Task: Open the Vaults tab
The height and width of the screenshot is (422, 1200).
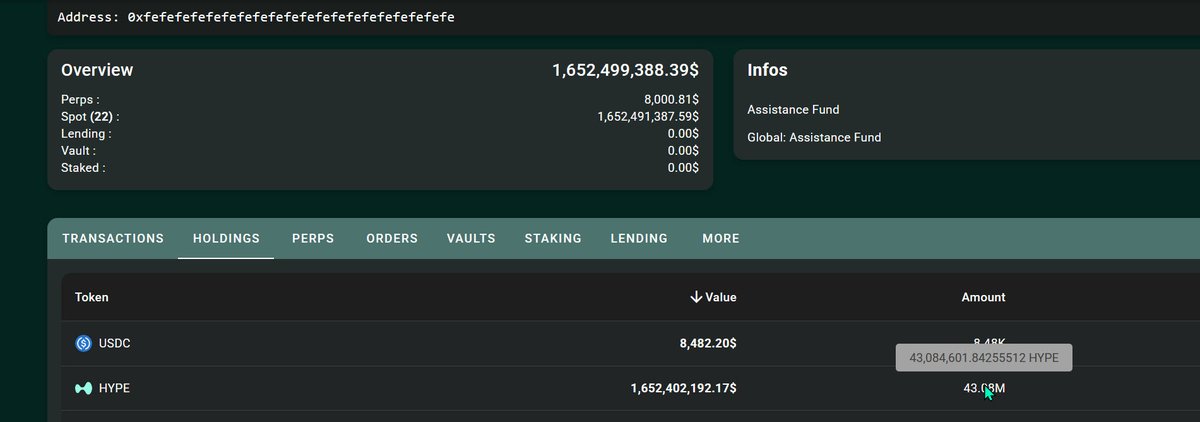Action: 471,238
